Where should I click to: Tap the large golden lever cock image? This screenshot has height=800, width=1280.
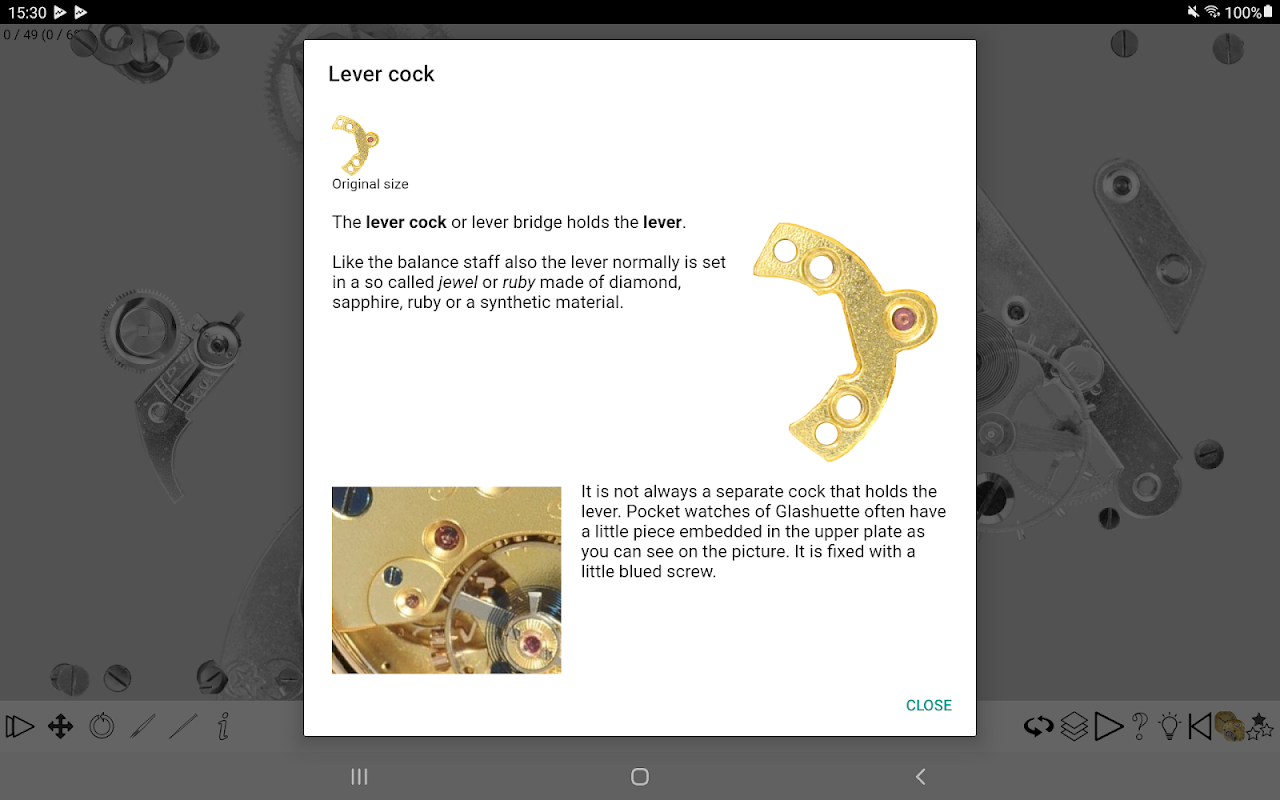tap(846, 341)
